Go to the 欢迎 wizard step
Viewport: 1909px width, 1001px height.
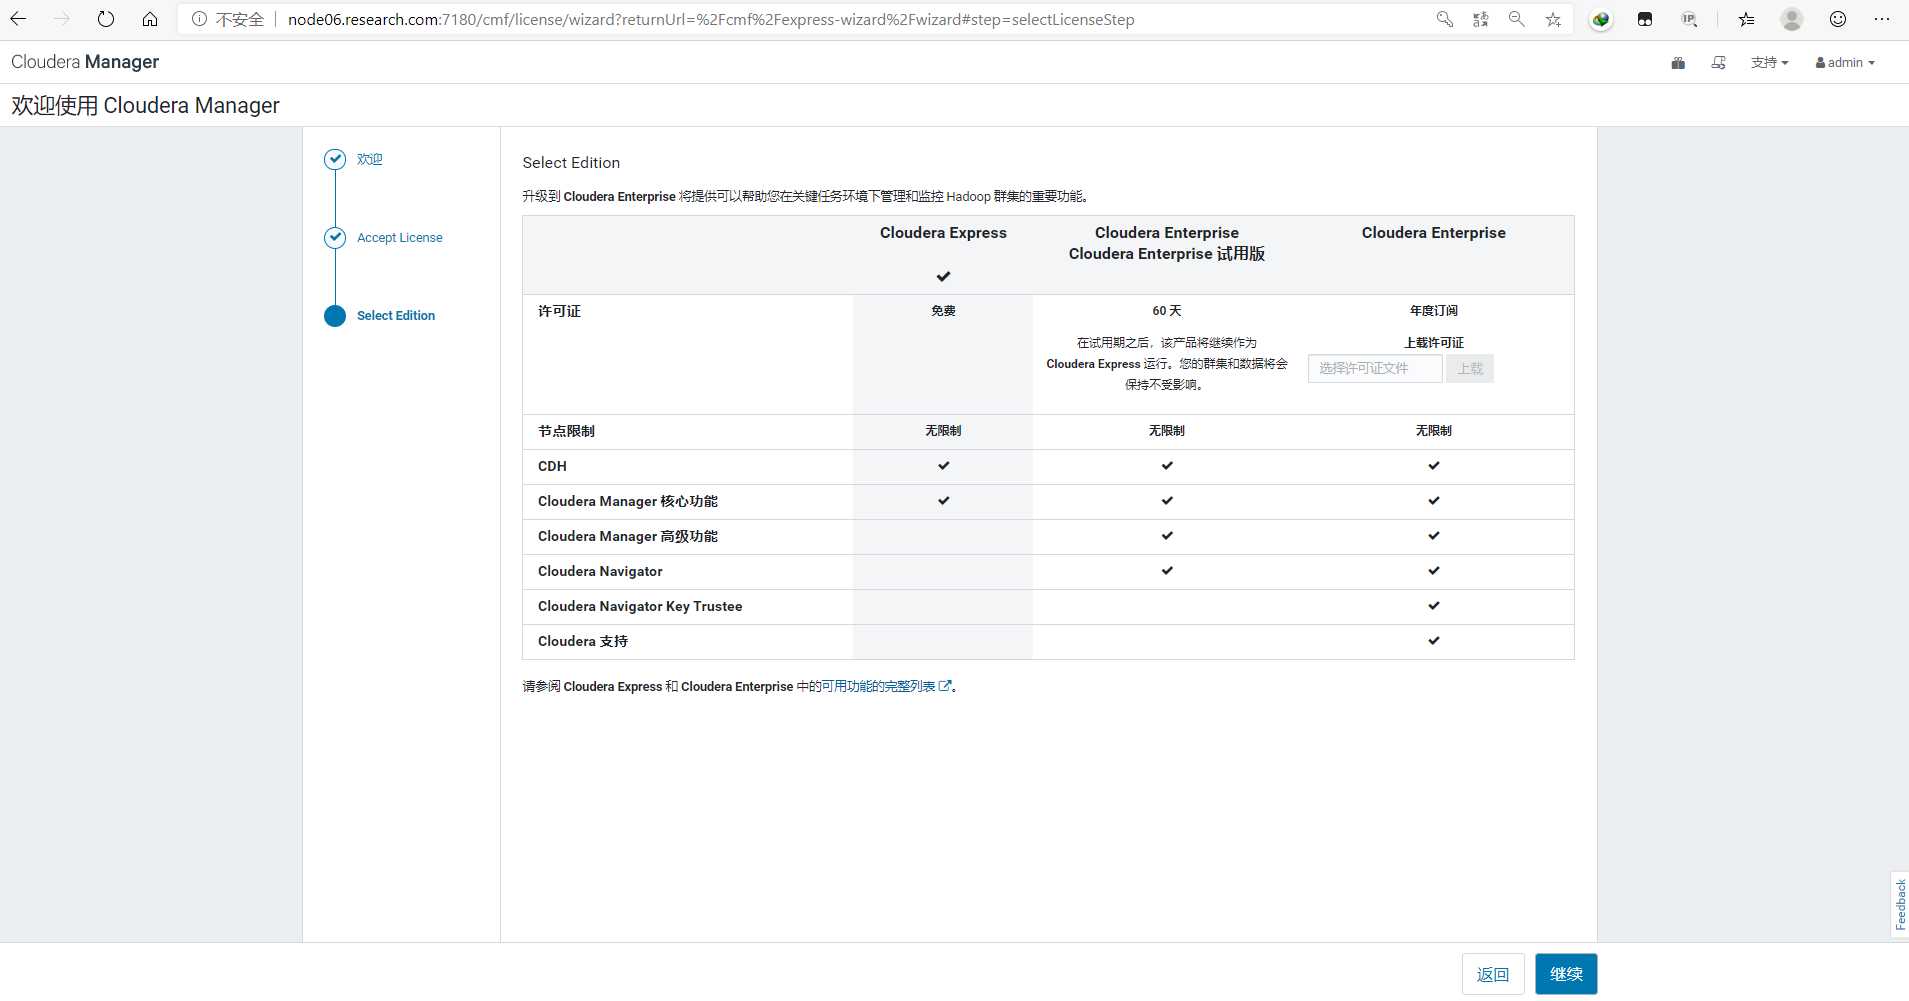(x=369, y=159)
